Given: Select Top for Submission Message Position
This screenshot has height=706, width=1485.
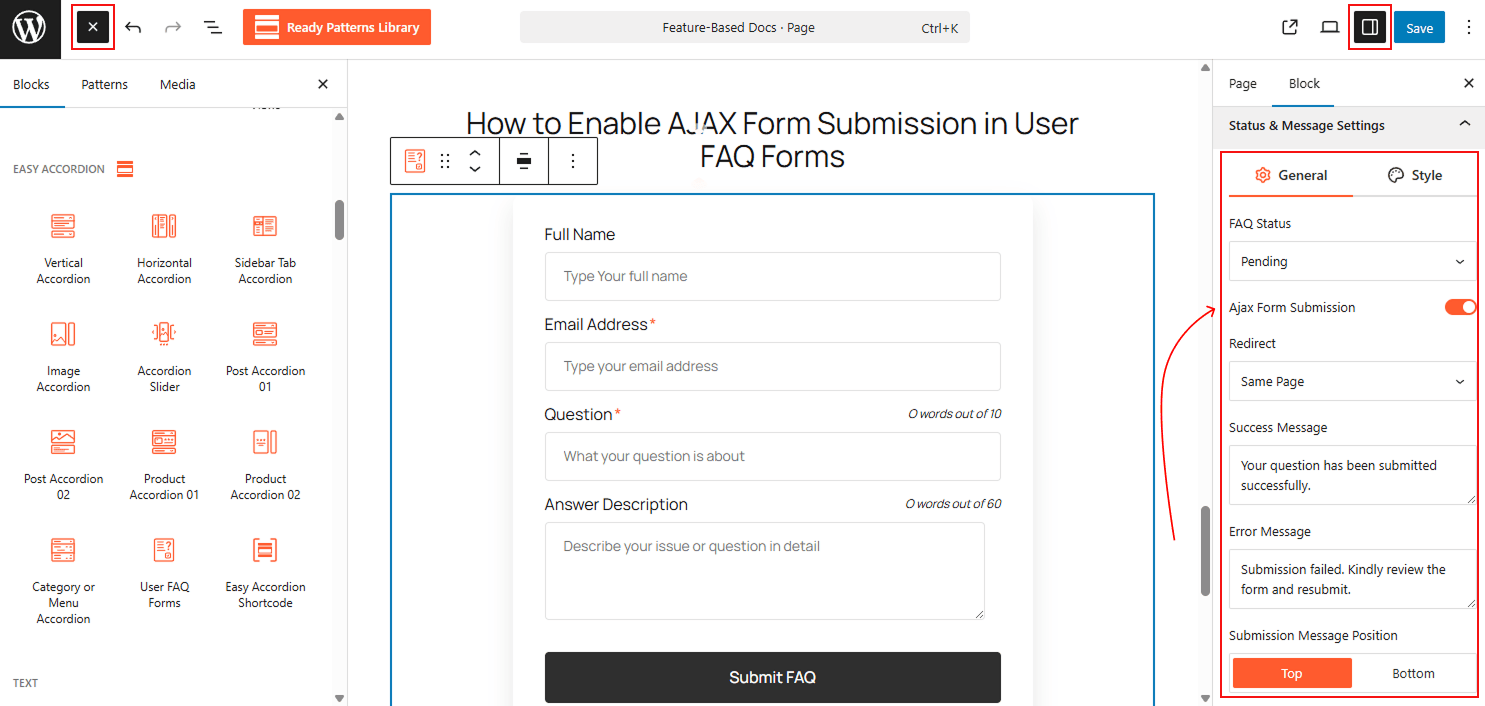Looking at the screenshot, I should (x=1291, y=673).
